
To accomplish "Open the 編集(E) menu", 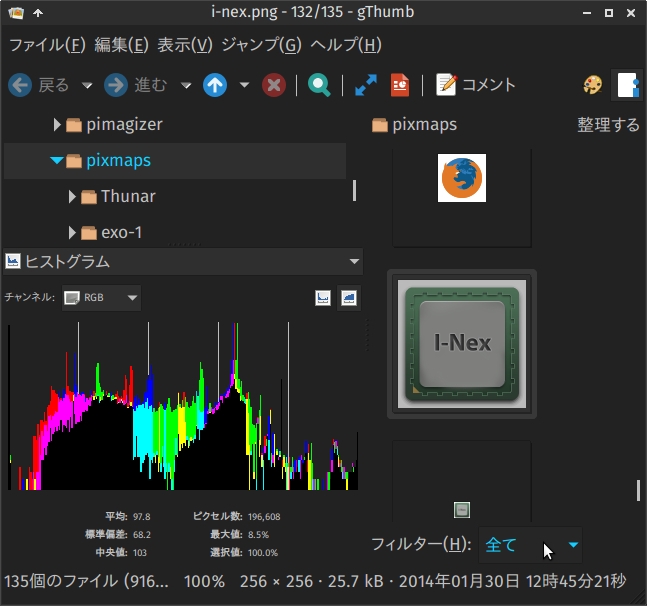I will tap(121, 45).
